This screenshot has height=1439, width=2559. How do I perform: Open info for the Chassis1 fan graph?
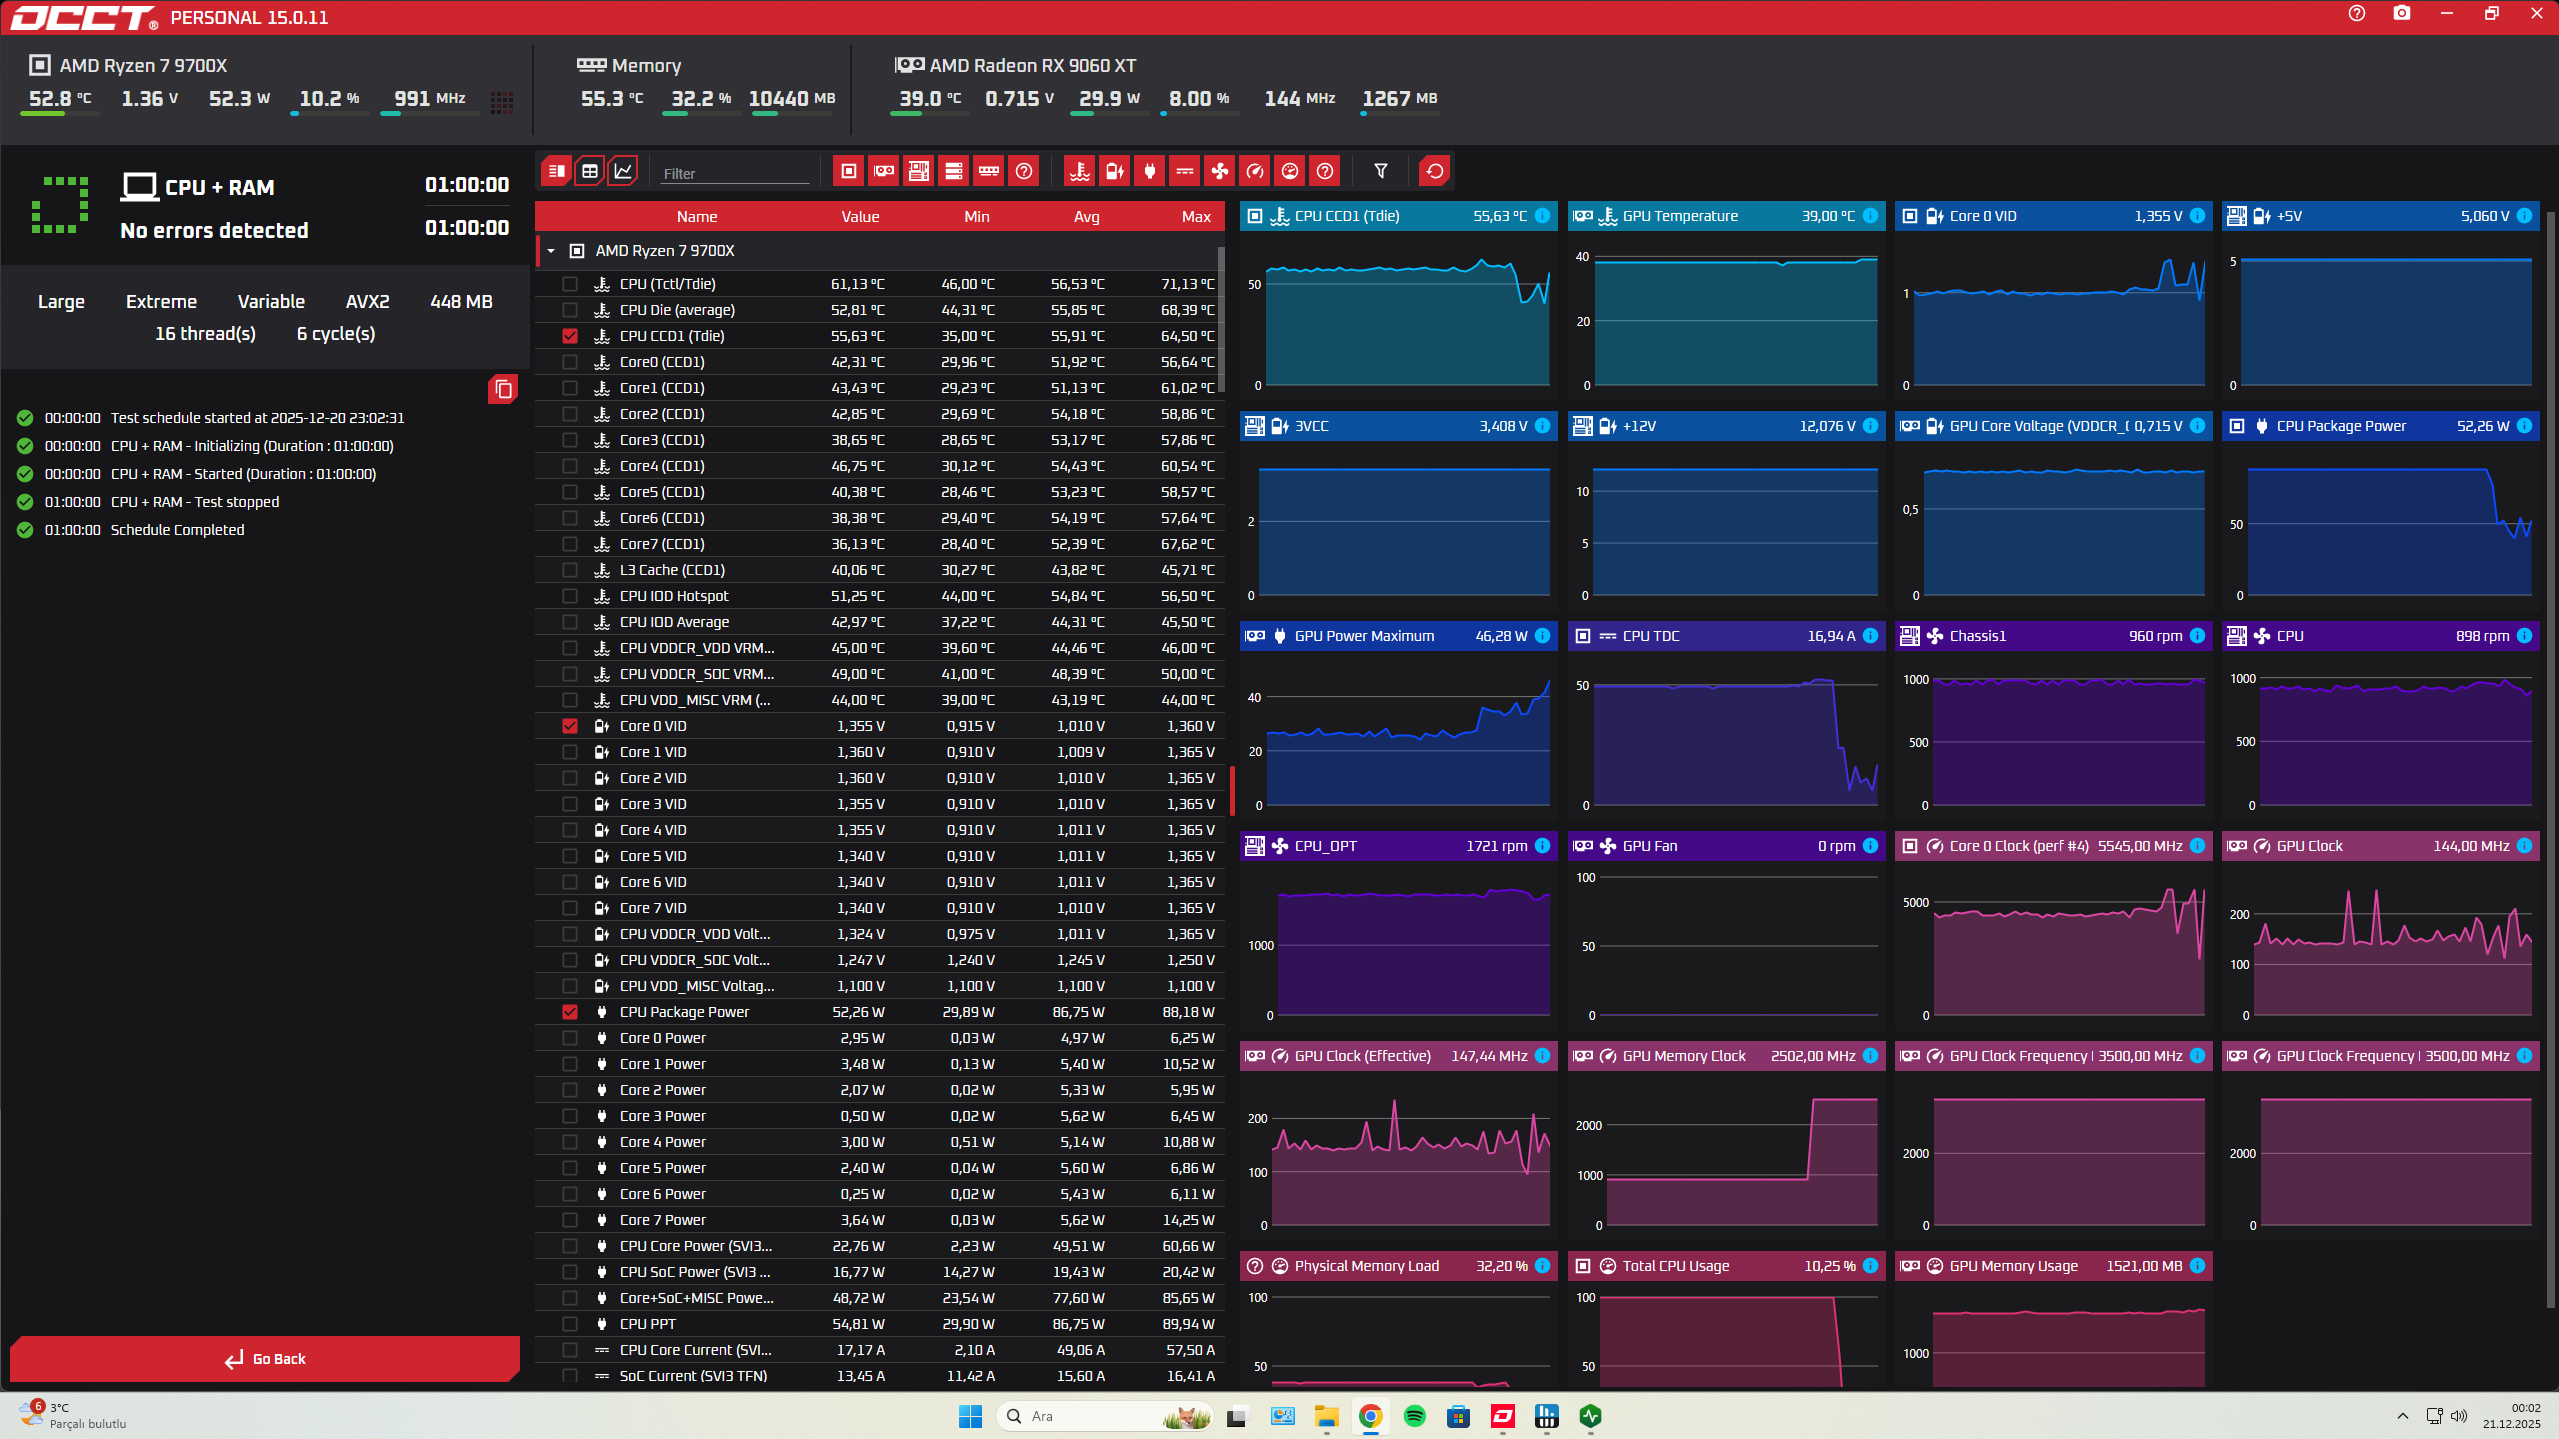[x=2197, y=636]
